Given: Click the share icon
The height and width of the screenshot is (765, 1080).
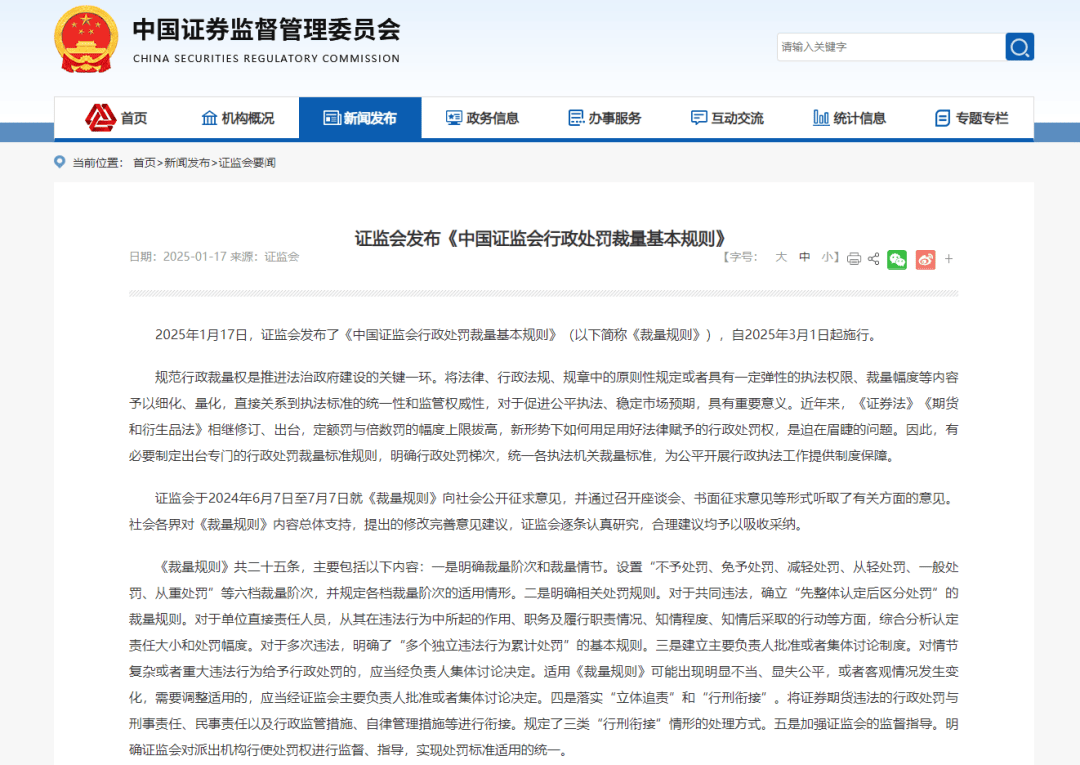Looking at the screenshot, I should coord(873,259).
